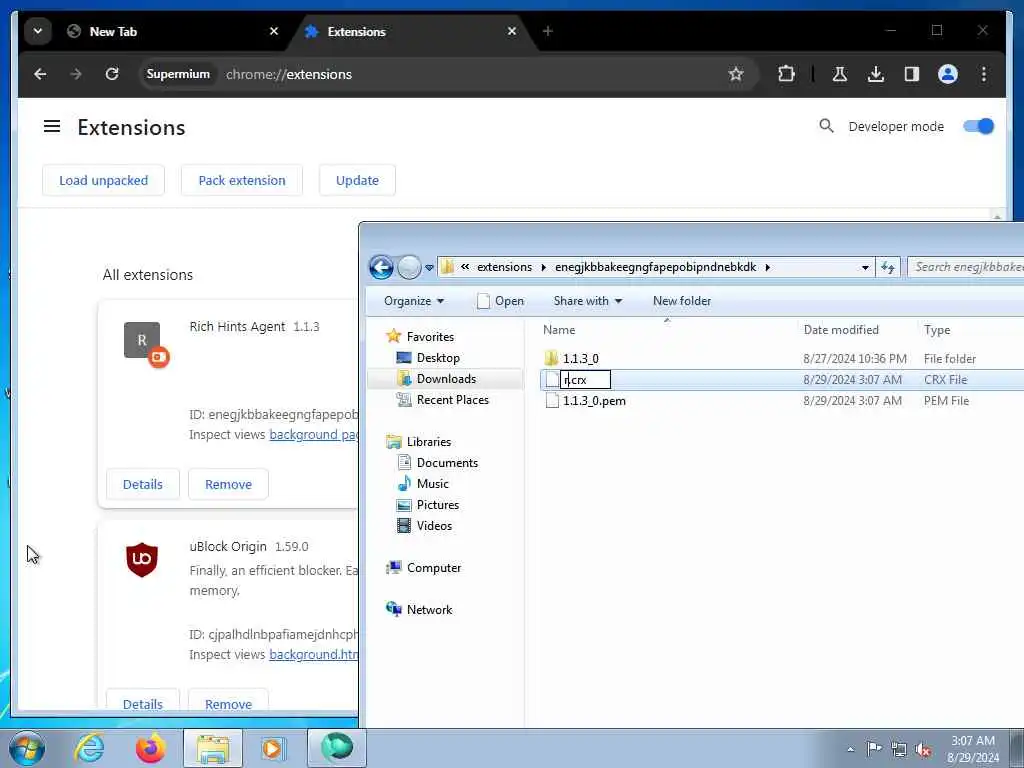Screen dimensions: 1024x768
Task: Open the Extensions puzzle-piece menu
Action: point(786,74)
